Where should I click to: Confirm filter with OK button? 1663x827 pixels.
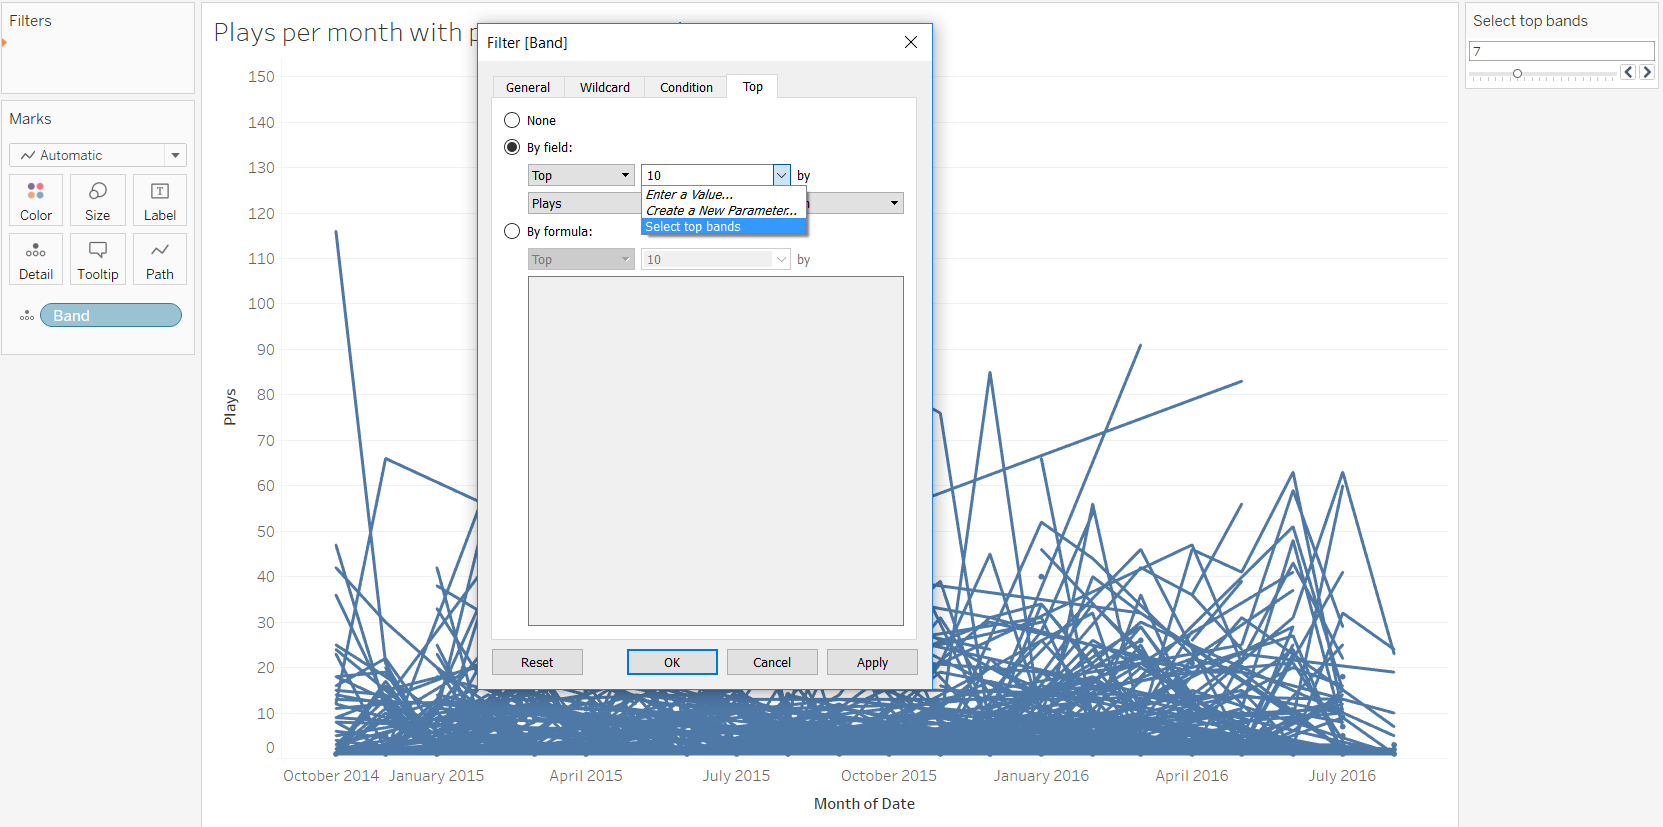click(672, 662)
